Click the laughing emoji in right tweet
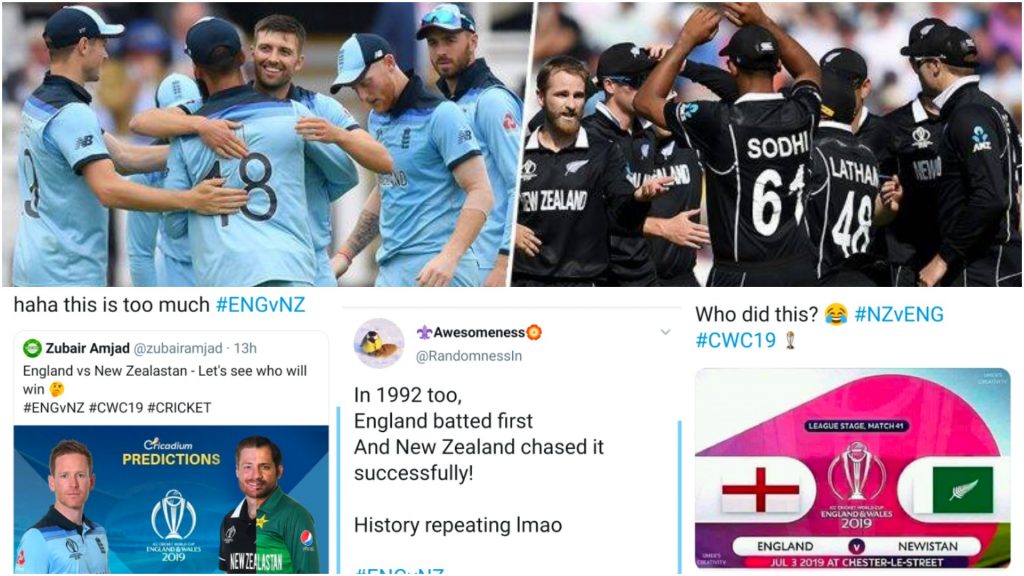Viewport: 1024px width, 576px height. tap(835, 314)
